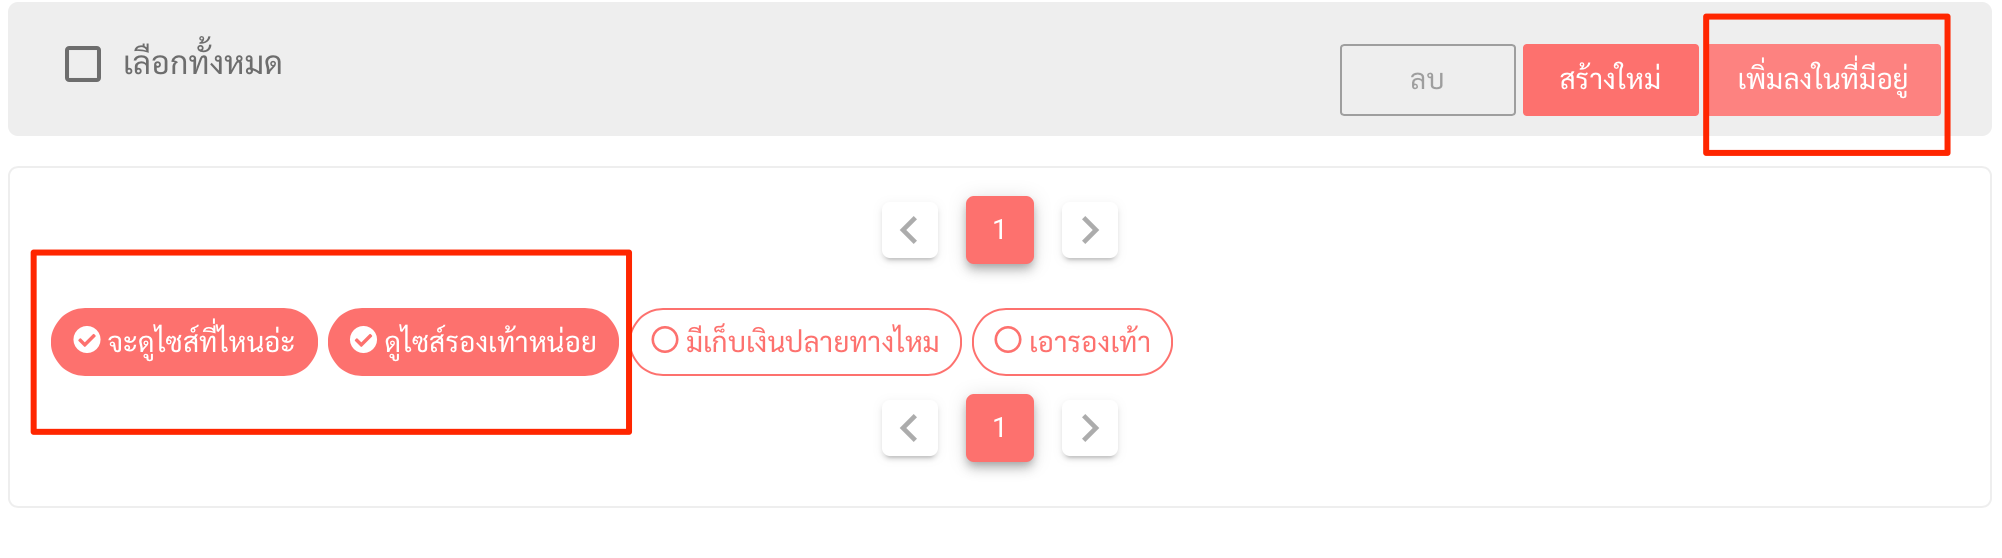Select the เอารองเท้า chip
This screenshot has height=558, width=2002.
(1072, 342)
